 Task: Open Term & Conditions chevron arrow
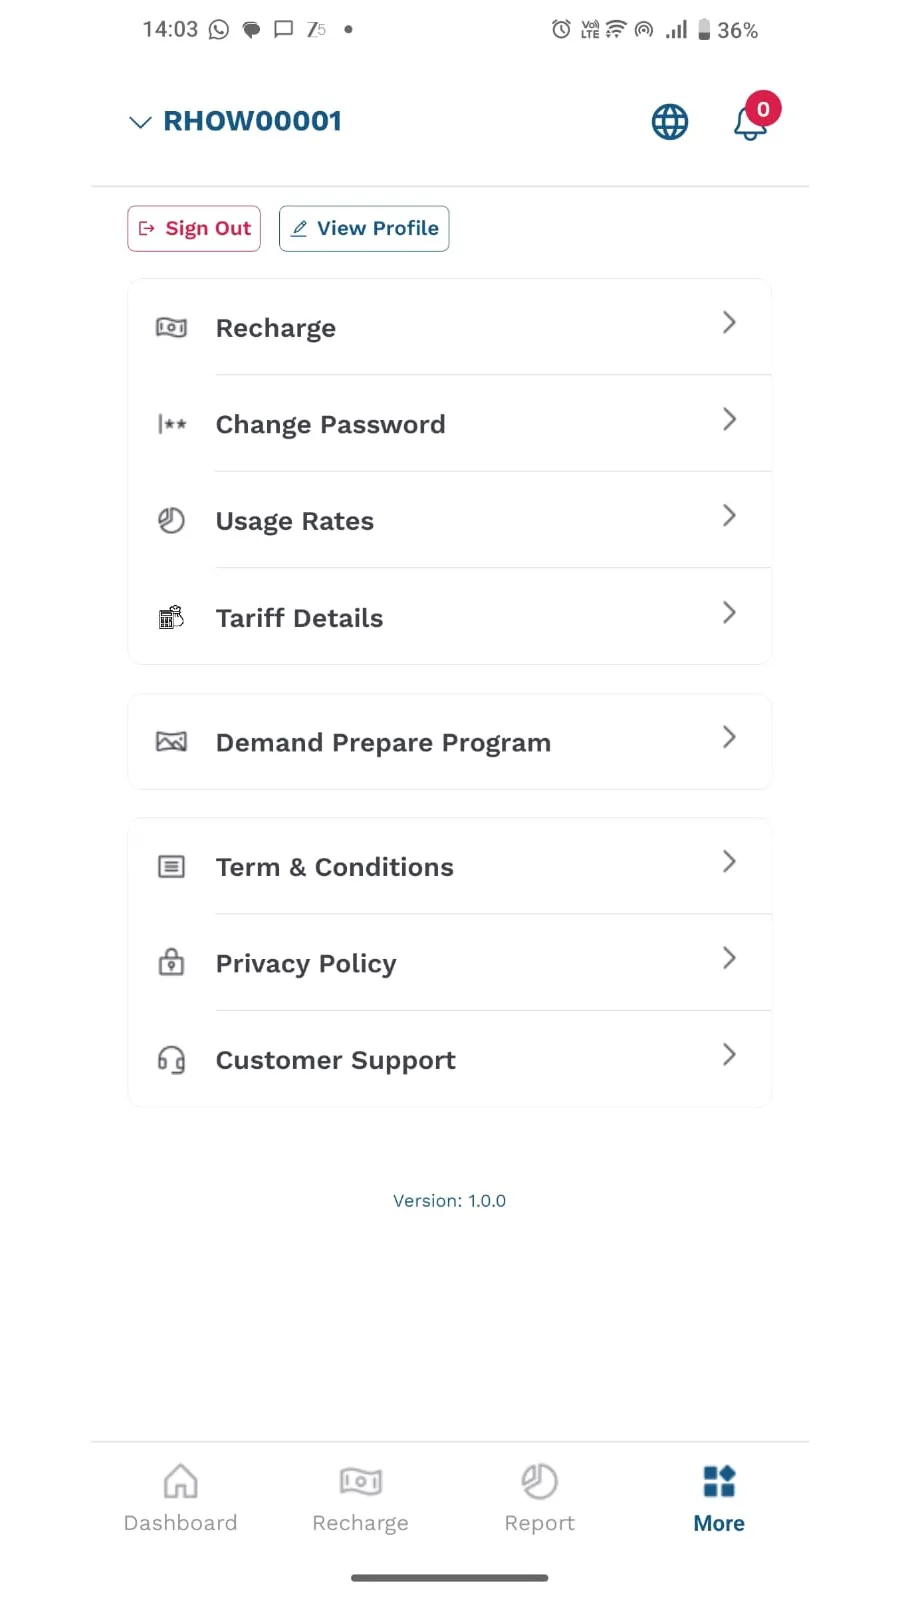[x=729, y=861]
